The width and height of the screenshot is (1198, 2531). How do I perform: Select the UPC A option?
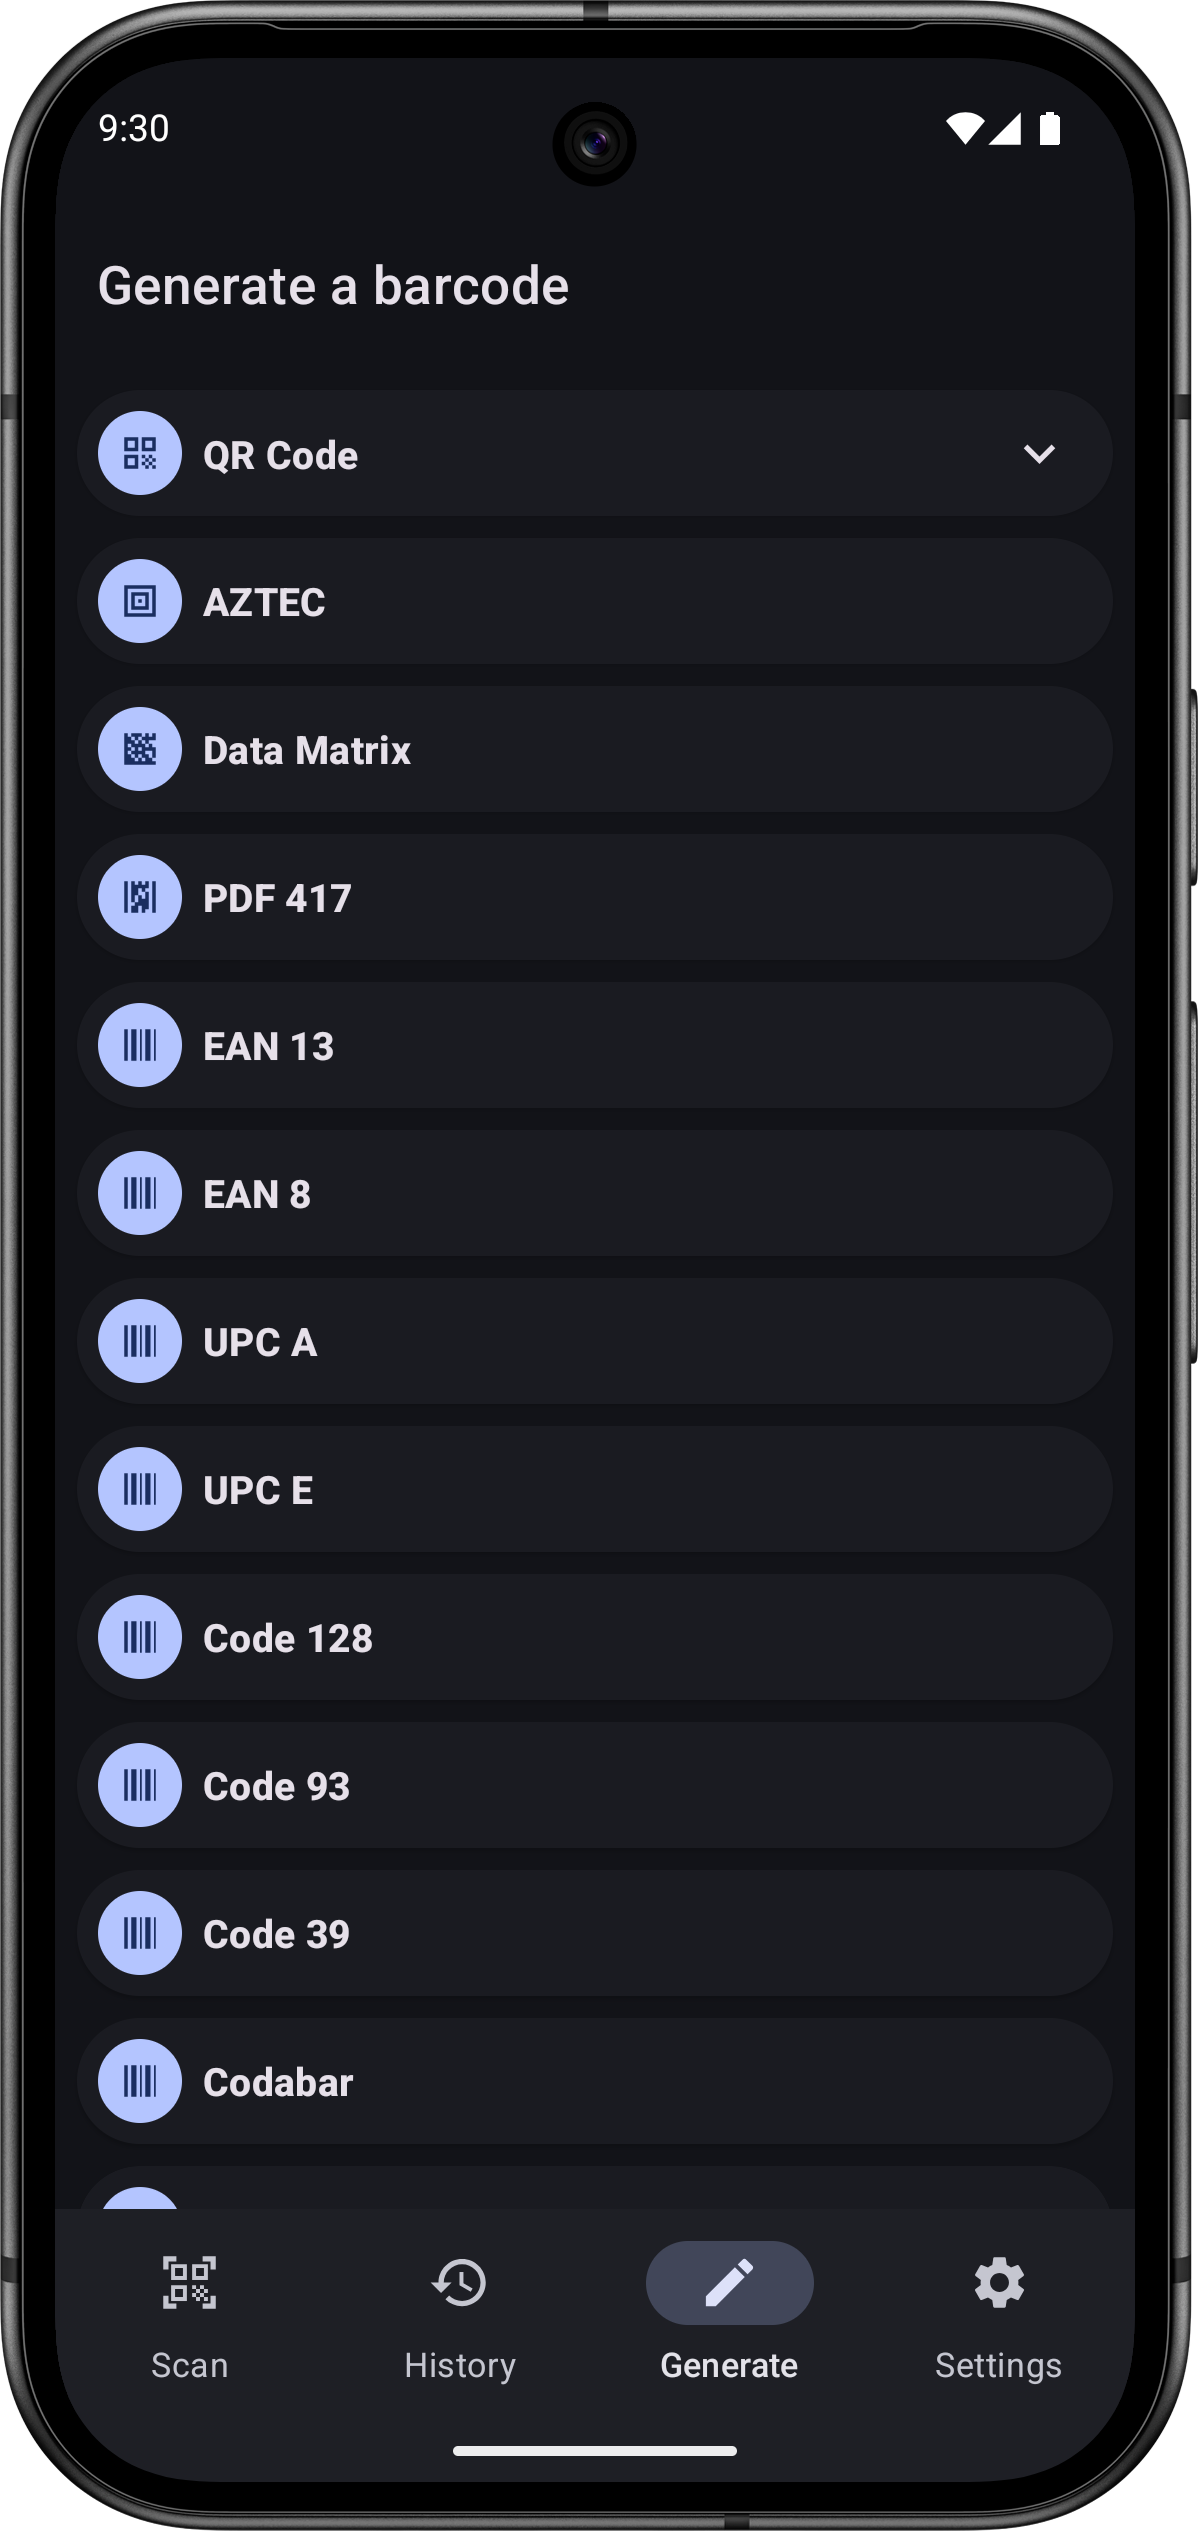pos(594,1342)
